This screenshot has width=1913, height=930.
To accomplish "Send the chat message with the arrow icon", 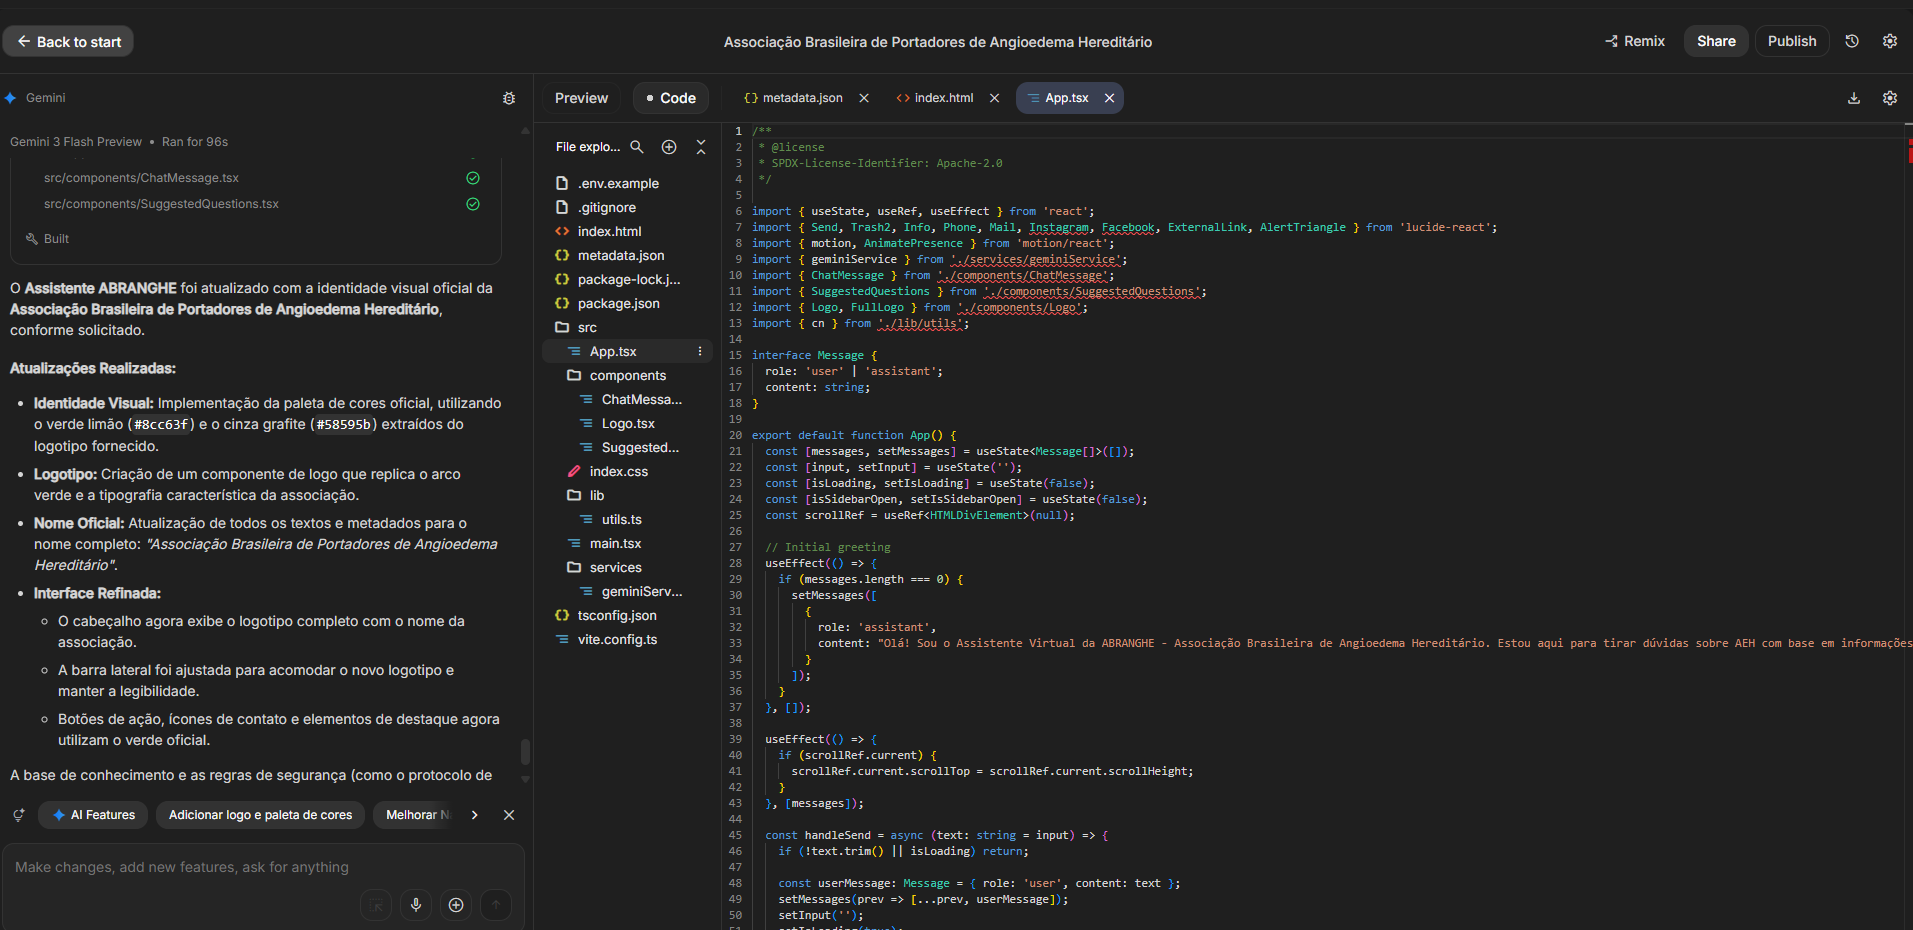I will 496,905.
